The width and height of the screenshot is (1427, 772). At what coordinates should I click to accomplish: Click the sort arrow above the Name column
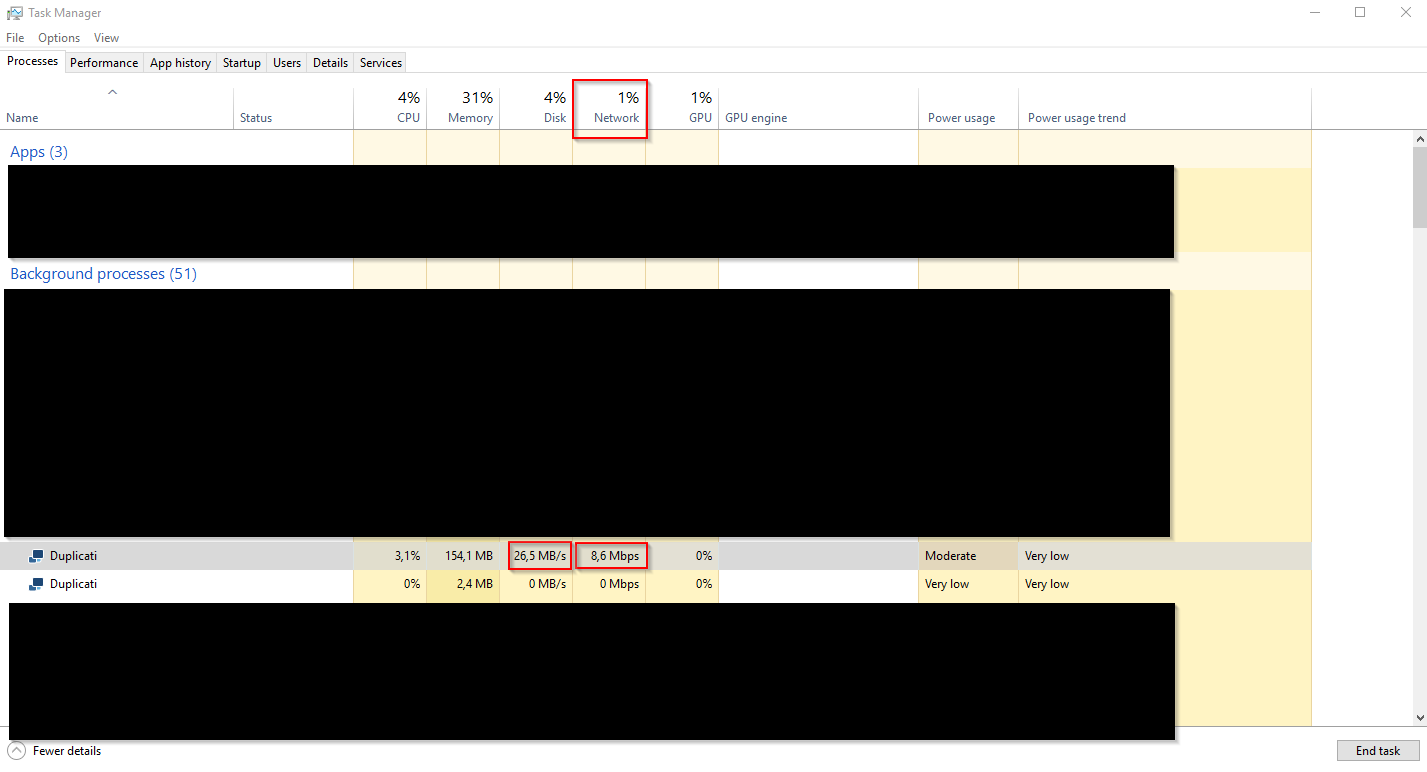(x=112, y=91)
